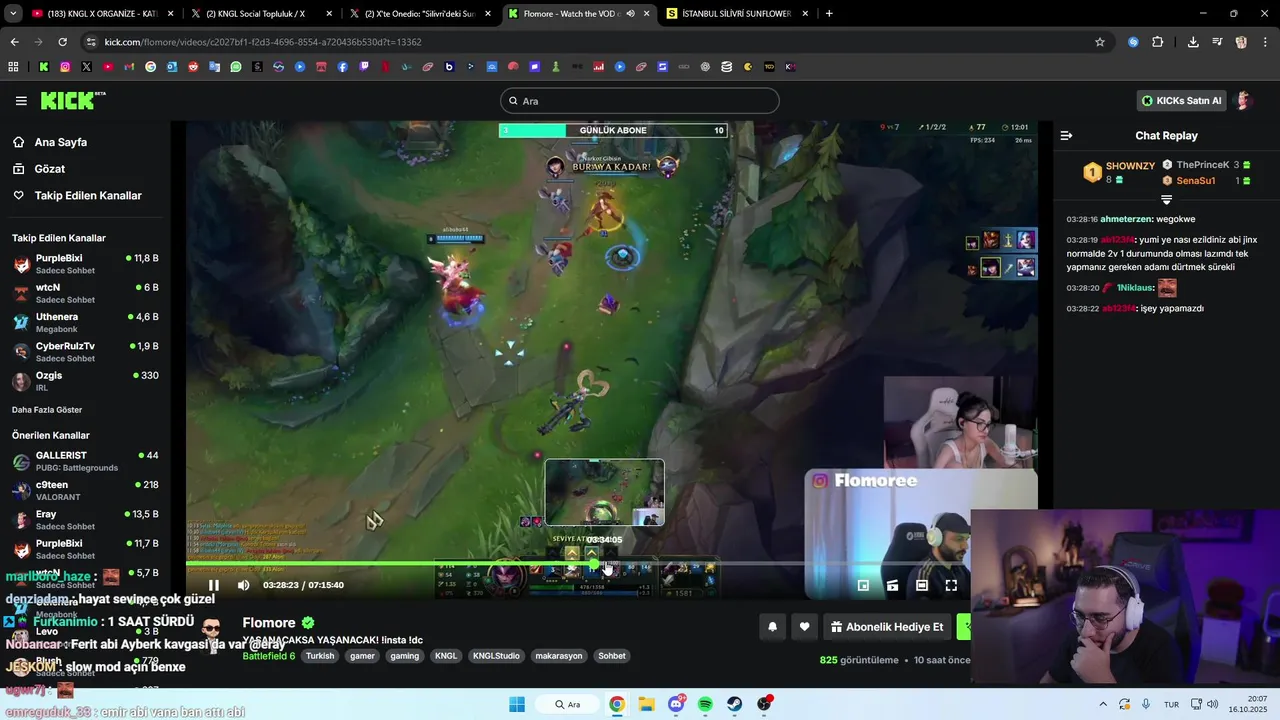Open wtcN followed channel
The height and width of the screenshot is (720, 1280).
click(85, 293)
